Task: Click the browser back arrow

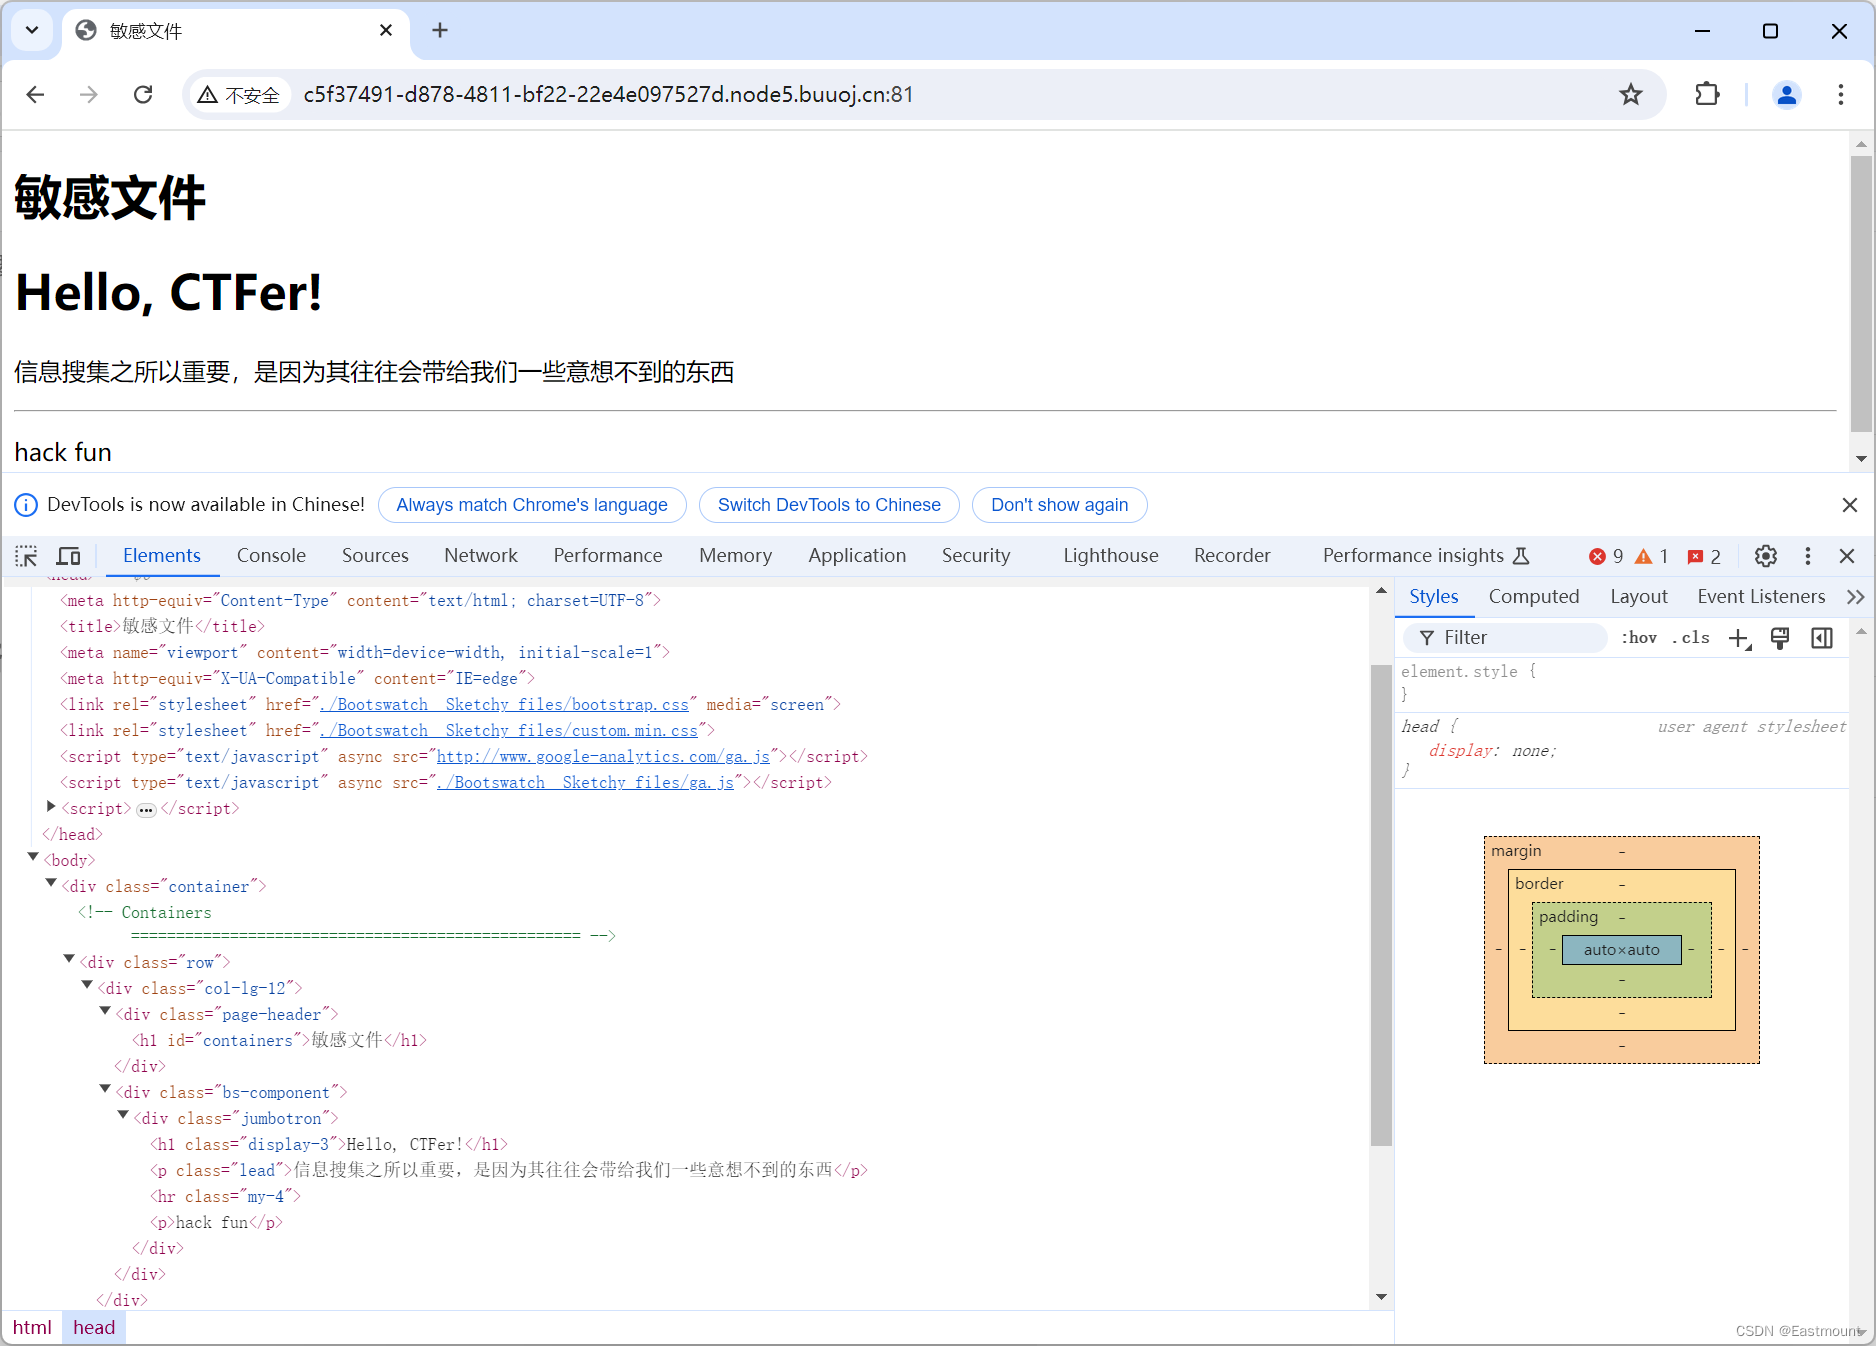Action: [36, 94]
